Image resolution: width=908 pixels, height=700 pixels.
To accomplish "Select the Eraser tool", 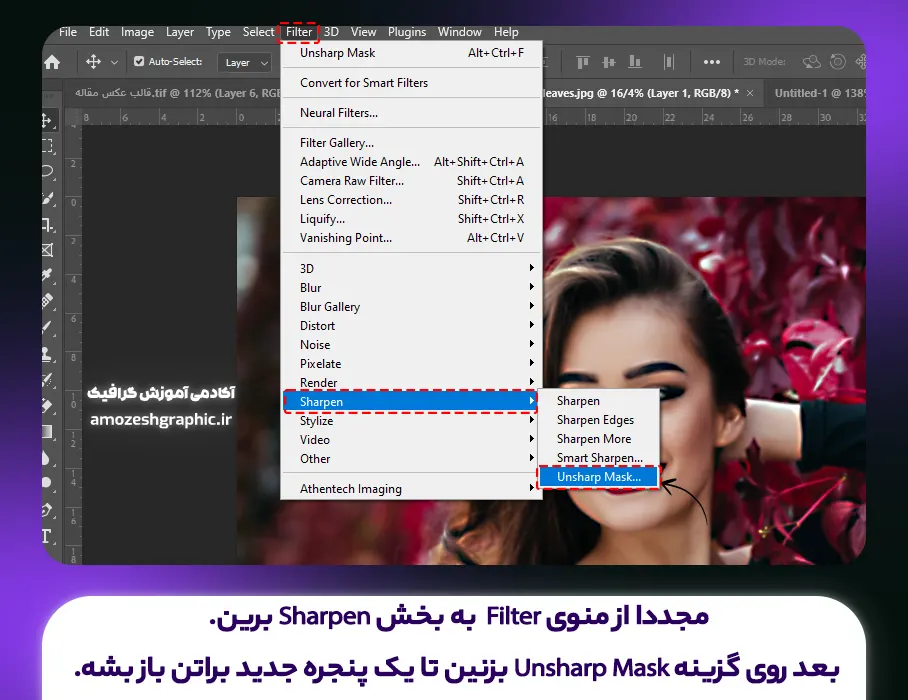I will point(48,406).
